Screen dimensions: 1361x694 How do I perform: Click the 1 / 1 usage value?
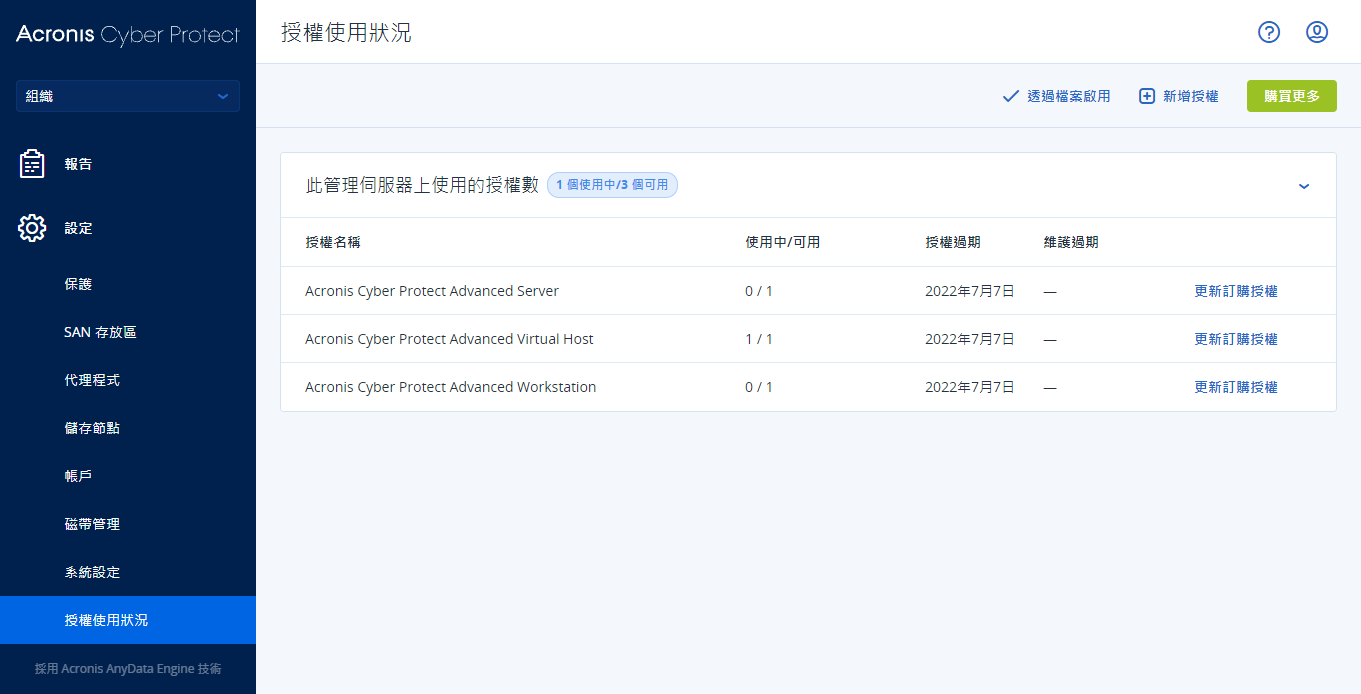pyautogui.click(x=759, y=339)
